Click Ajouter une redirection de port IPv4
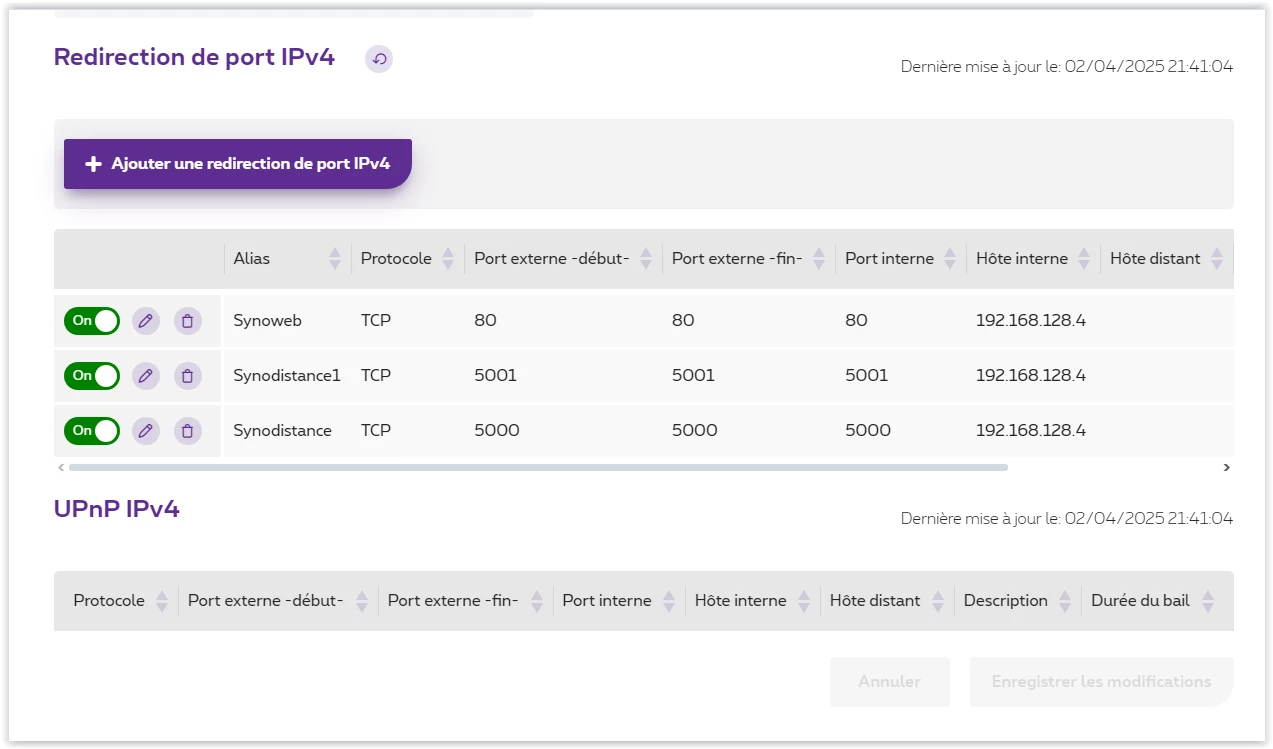The image size is (1273, 749). click(x=238, y=164)
